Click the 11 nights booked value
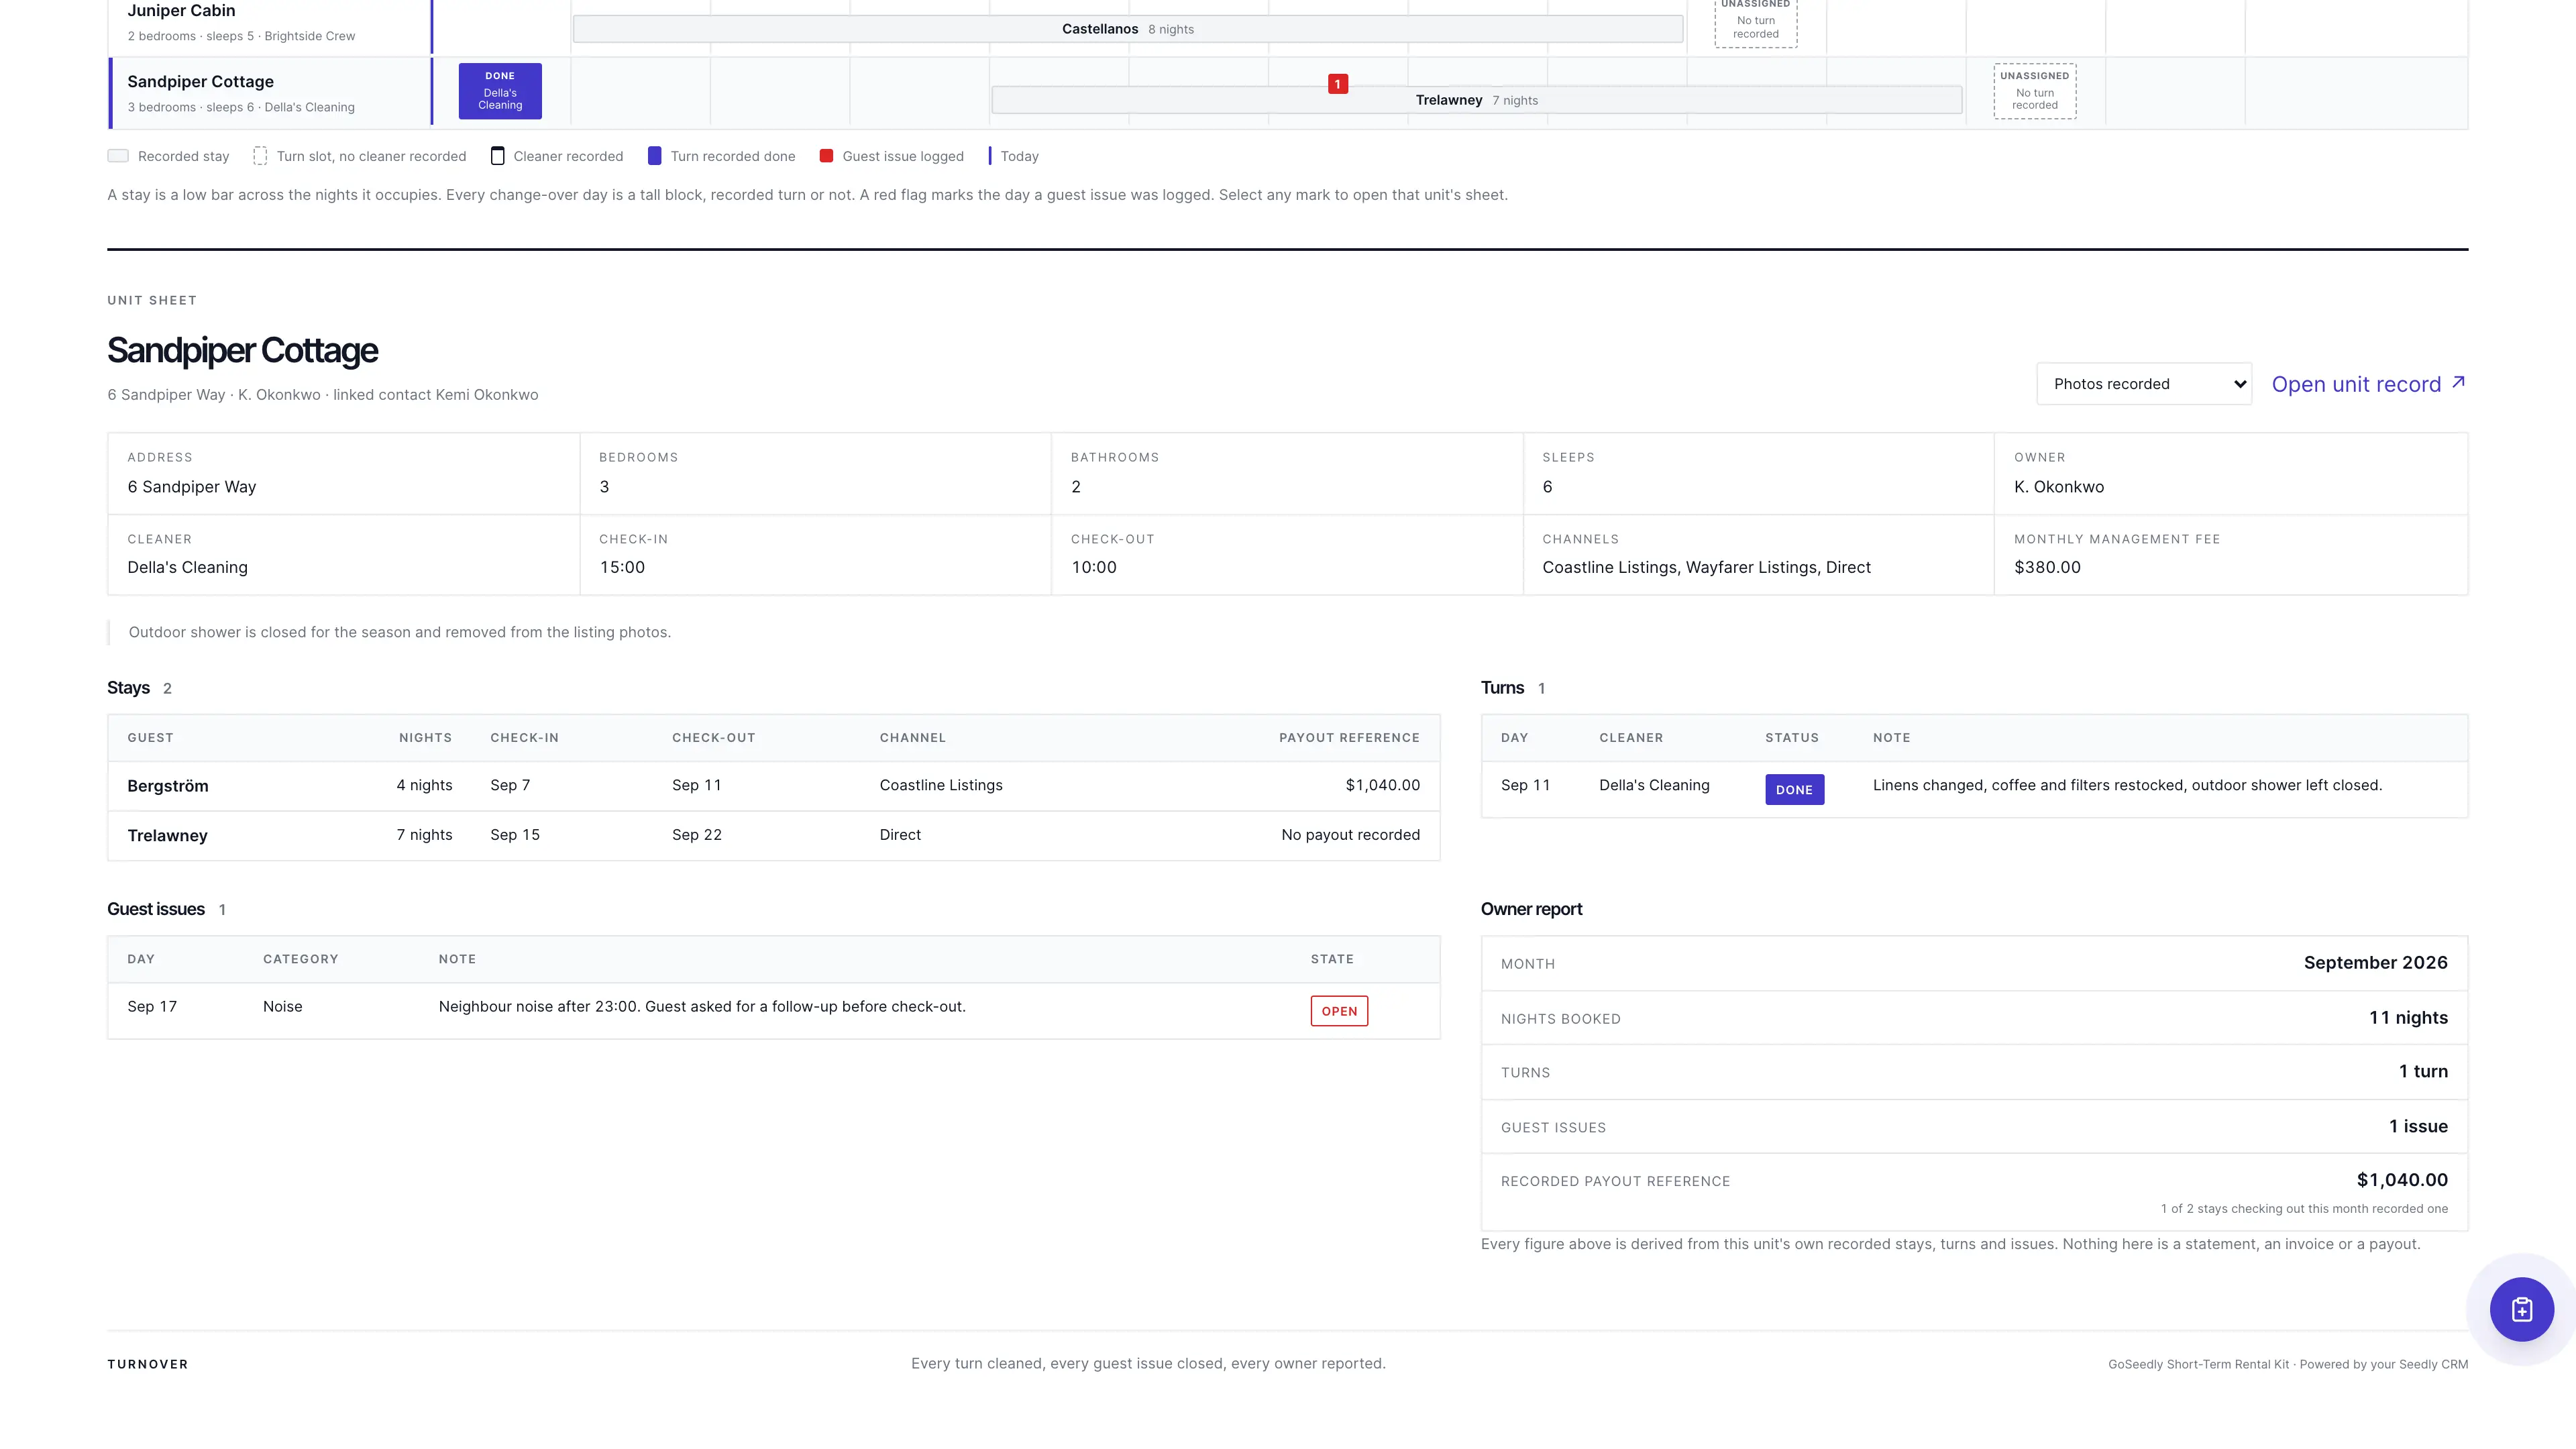2576x1449 pixels. 2408,1018
